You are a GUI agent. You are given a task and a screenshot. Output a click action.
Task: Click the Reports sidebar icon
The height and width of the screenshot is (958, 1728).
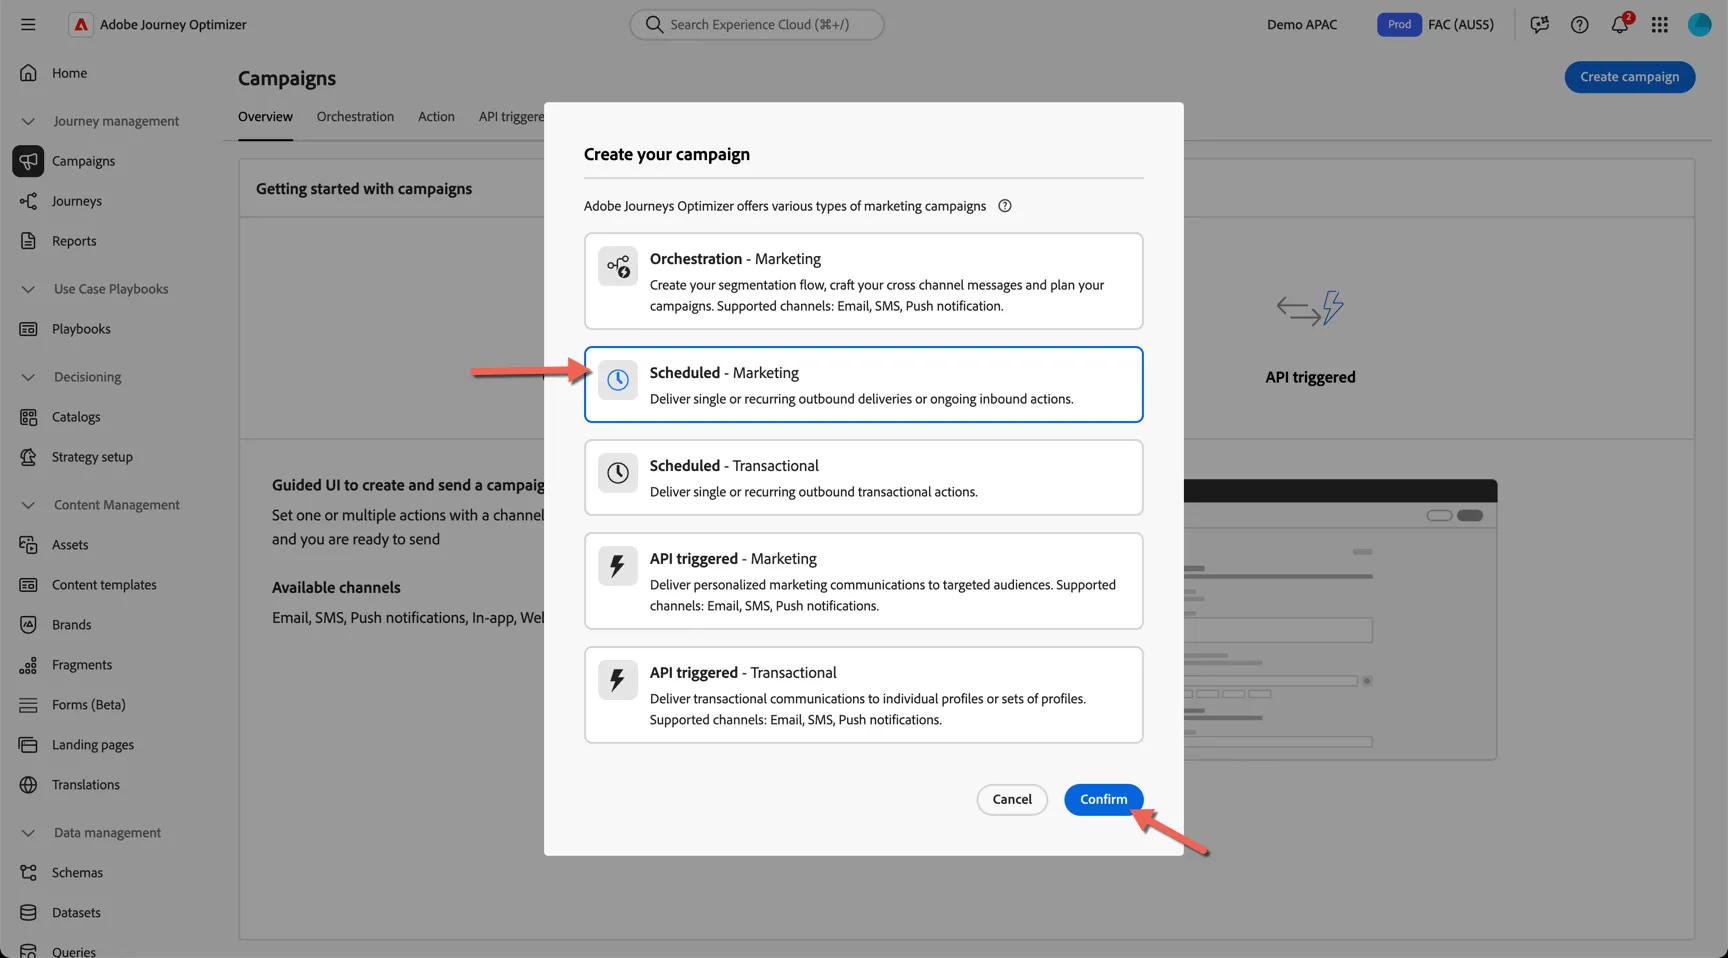(28, 241)
